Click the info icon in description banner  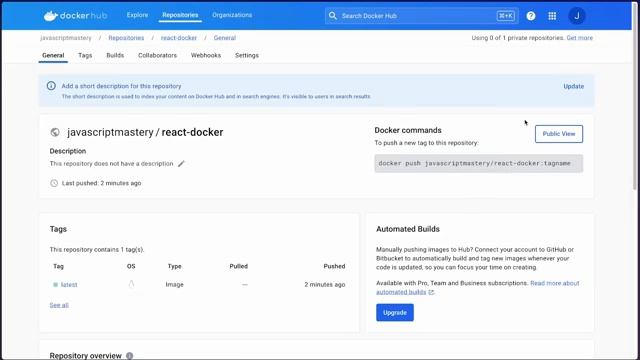click(x=51, y=86)
